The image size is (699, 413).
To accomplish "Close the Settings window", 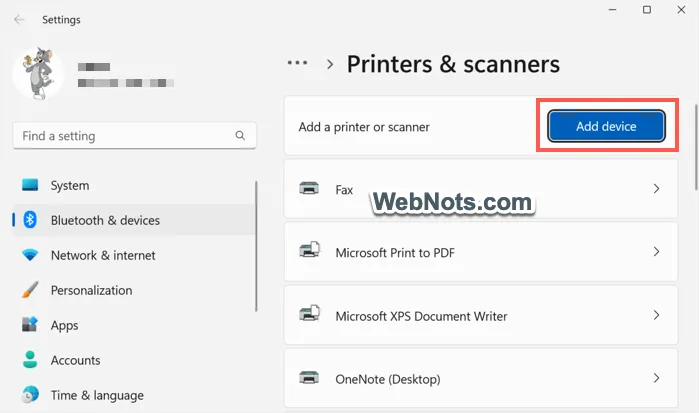I will [x=681, y=9].
